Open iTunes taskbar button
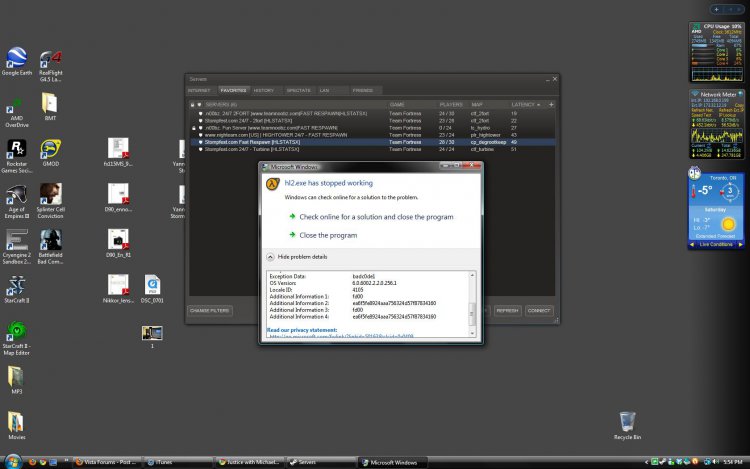 click(178, 462)
